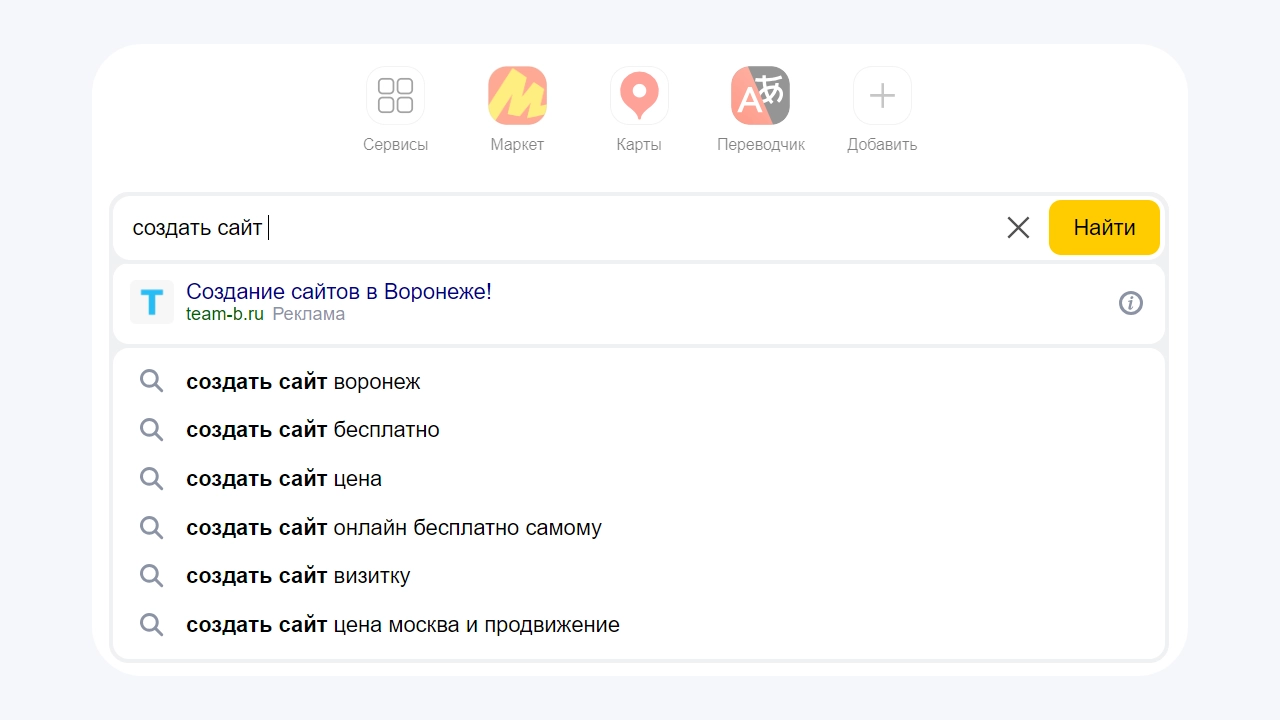Pick suggestion "создать сайт цена"

pos(284,479)
